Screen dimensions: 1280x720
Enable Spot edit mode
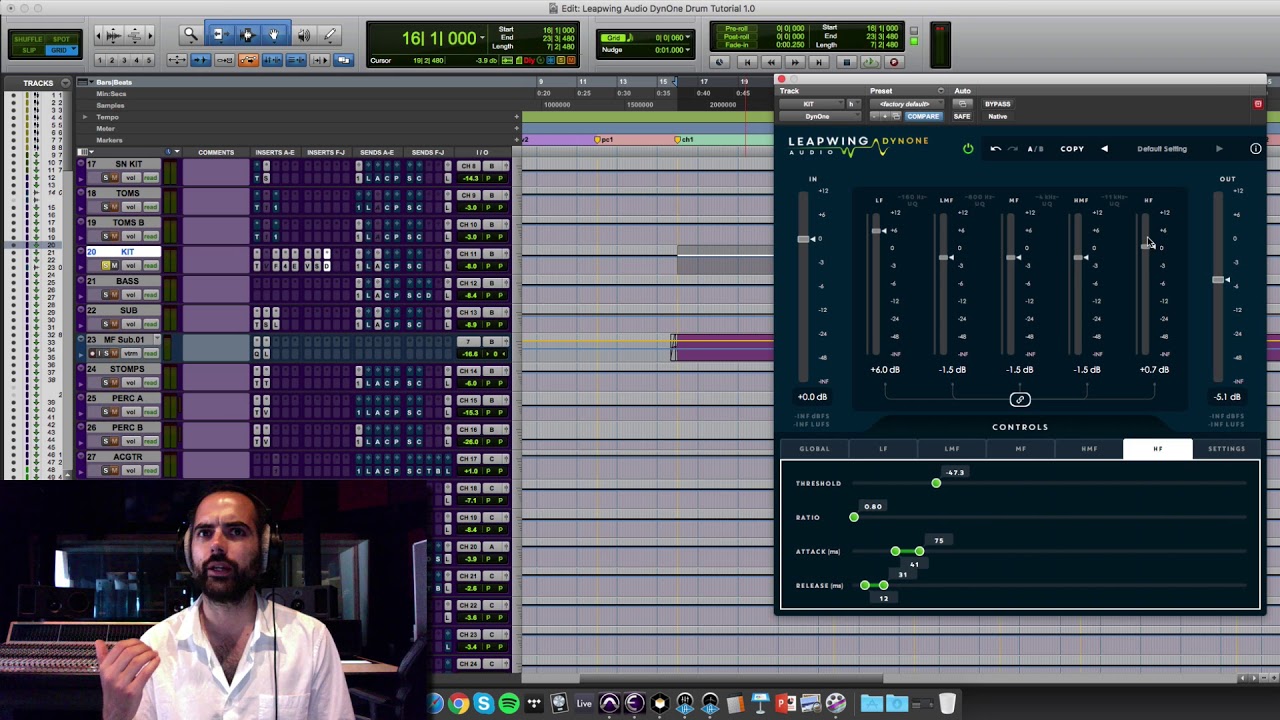tap(62, 39)
